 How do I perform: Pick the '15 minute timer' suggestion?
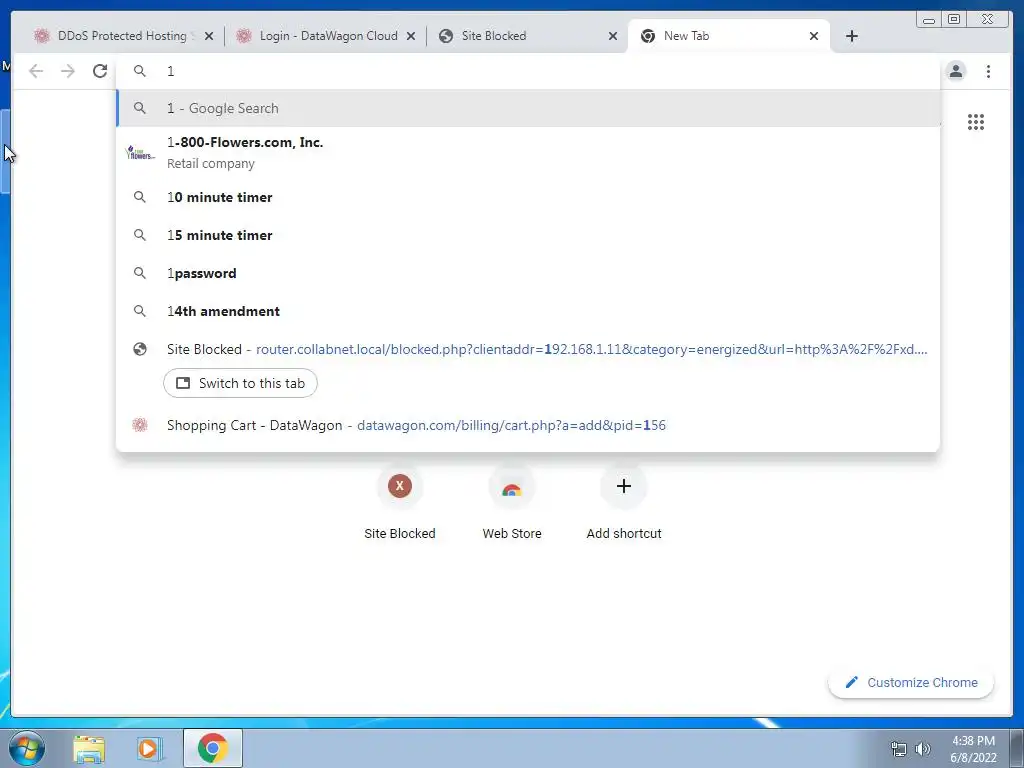point(528,235)
